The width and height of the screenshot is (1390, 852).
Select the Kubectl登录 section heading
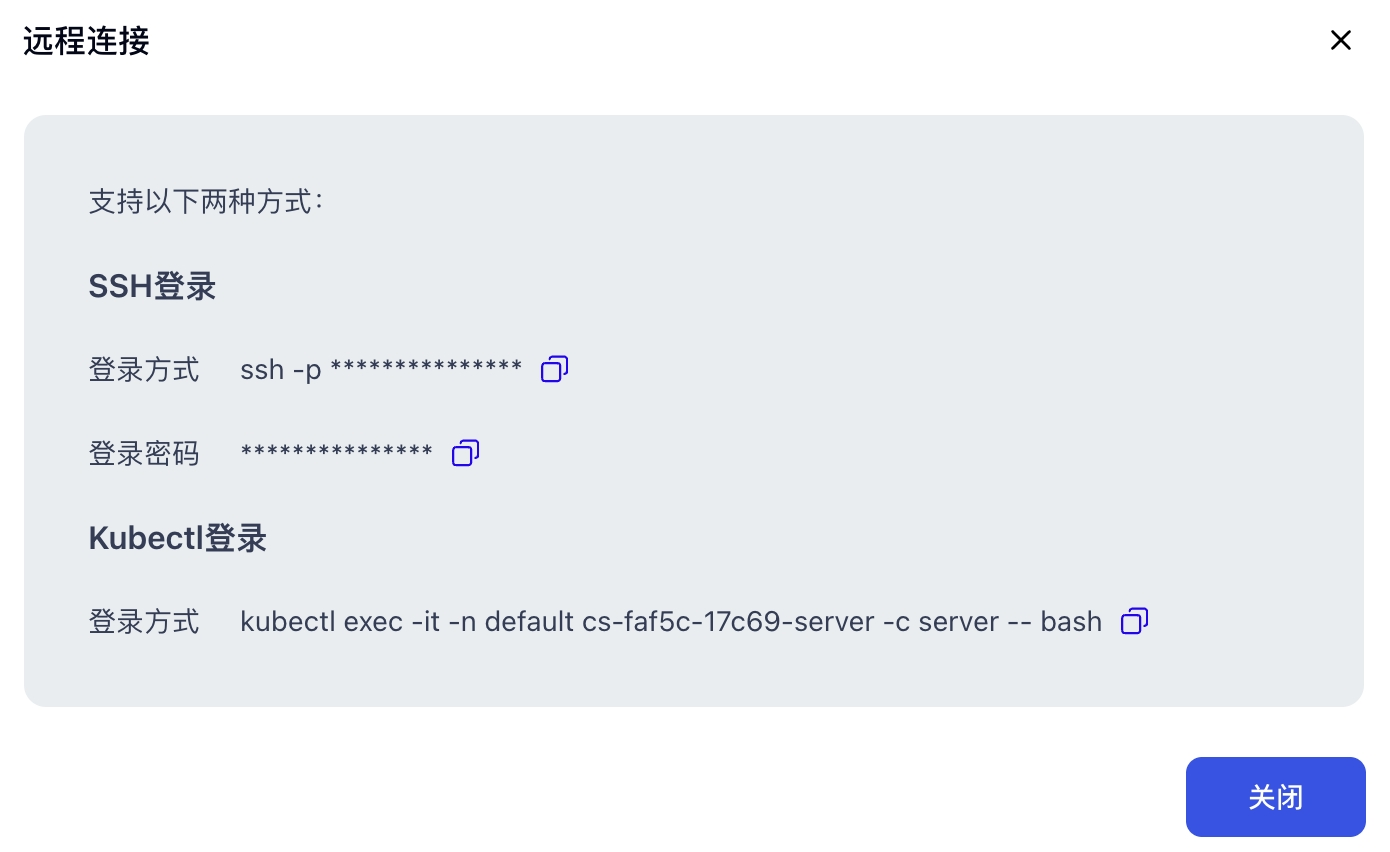[x=177, y=539]
